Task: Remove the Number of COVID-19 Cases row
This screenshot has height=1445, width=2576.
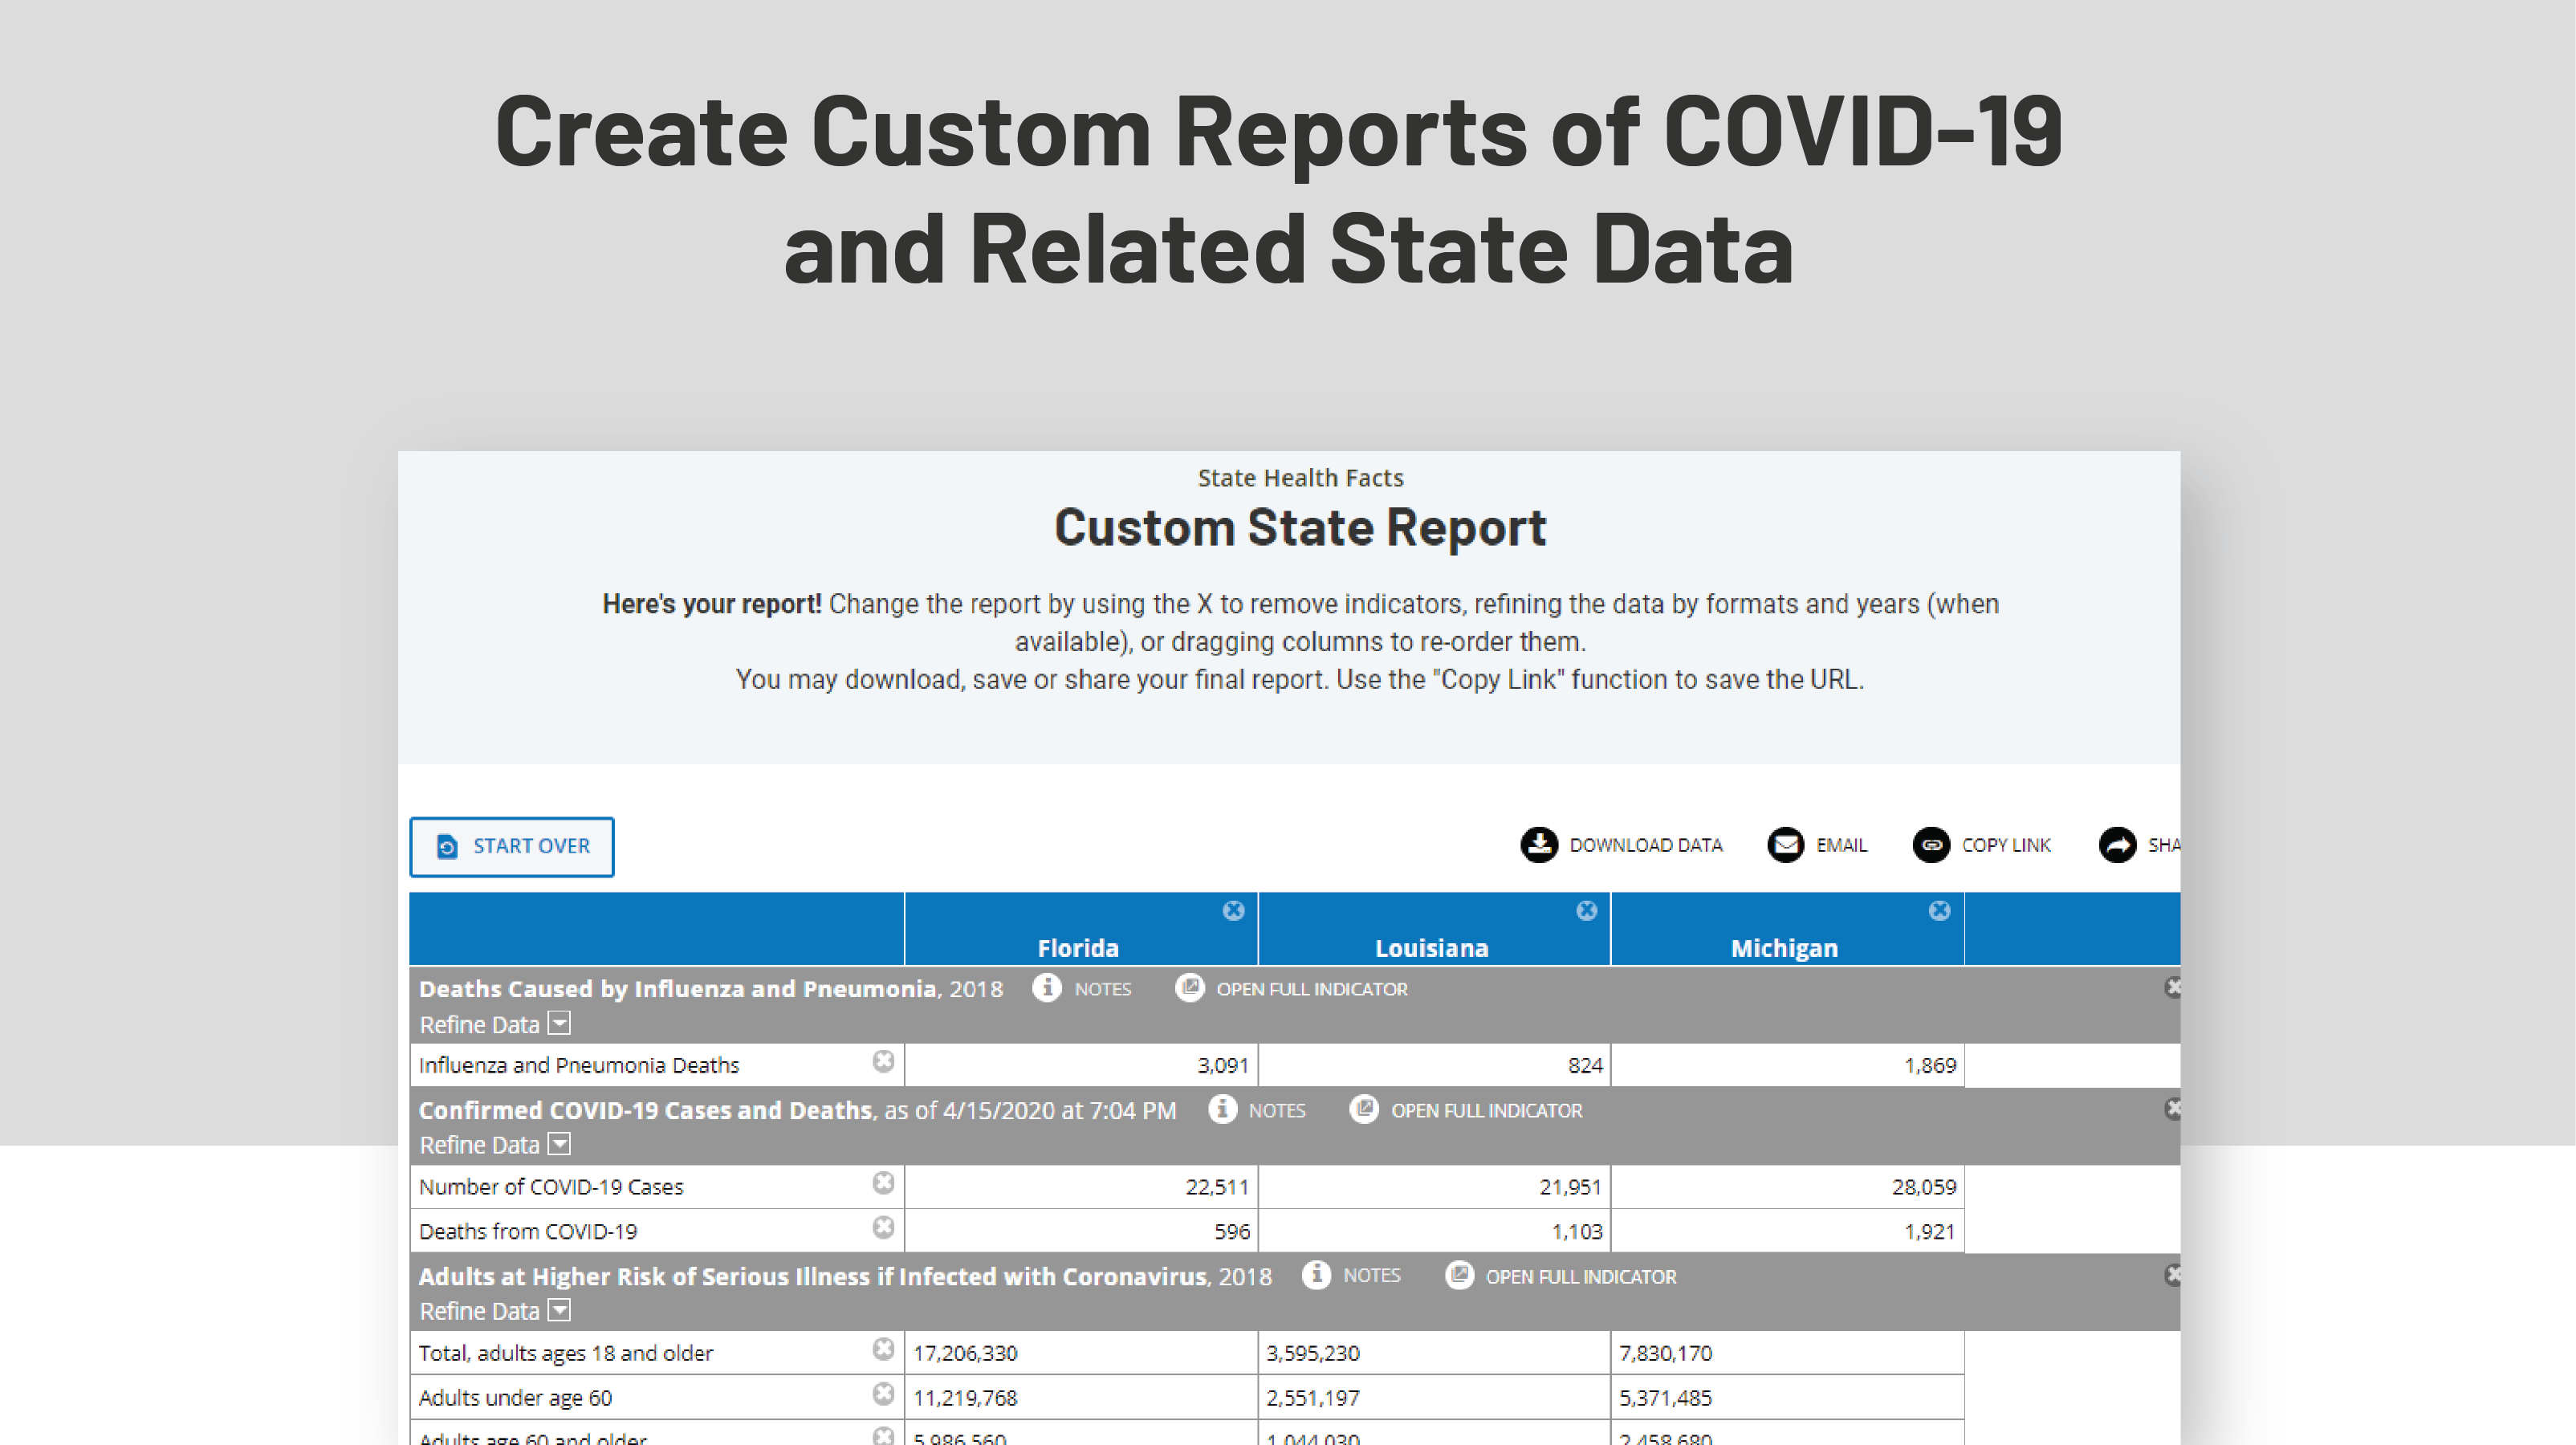Action: pos(883,1184)
